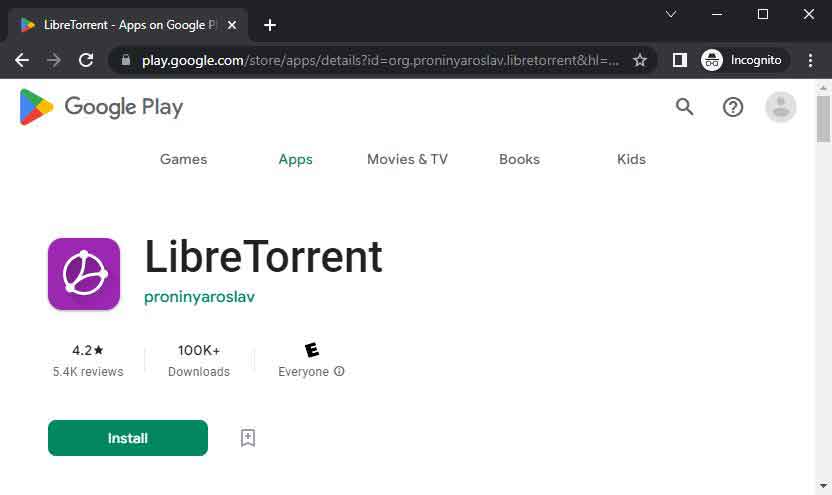
Task: Open the browser side panel
Action: click(x=680, y=60)
